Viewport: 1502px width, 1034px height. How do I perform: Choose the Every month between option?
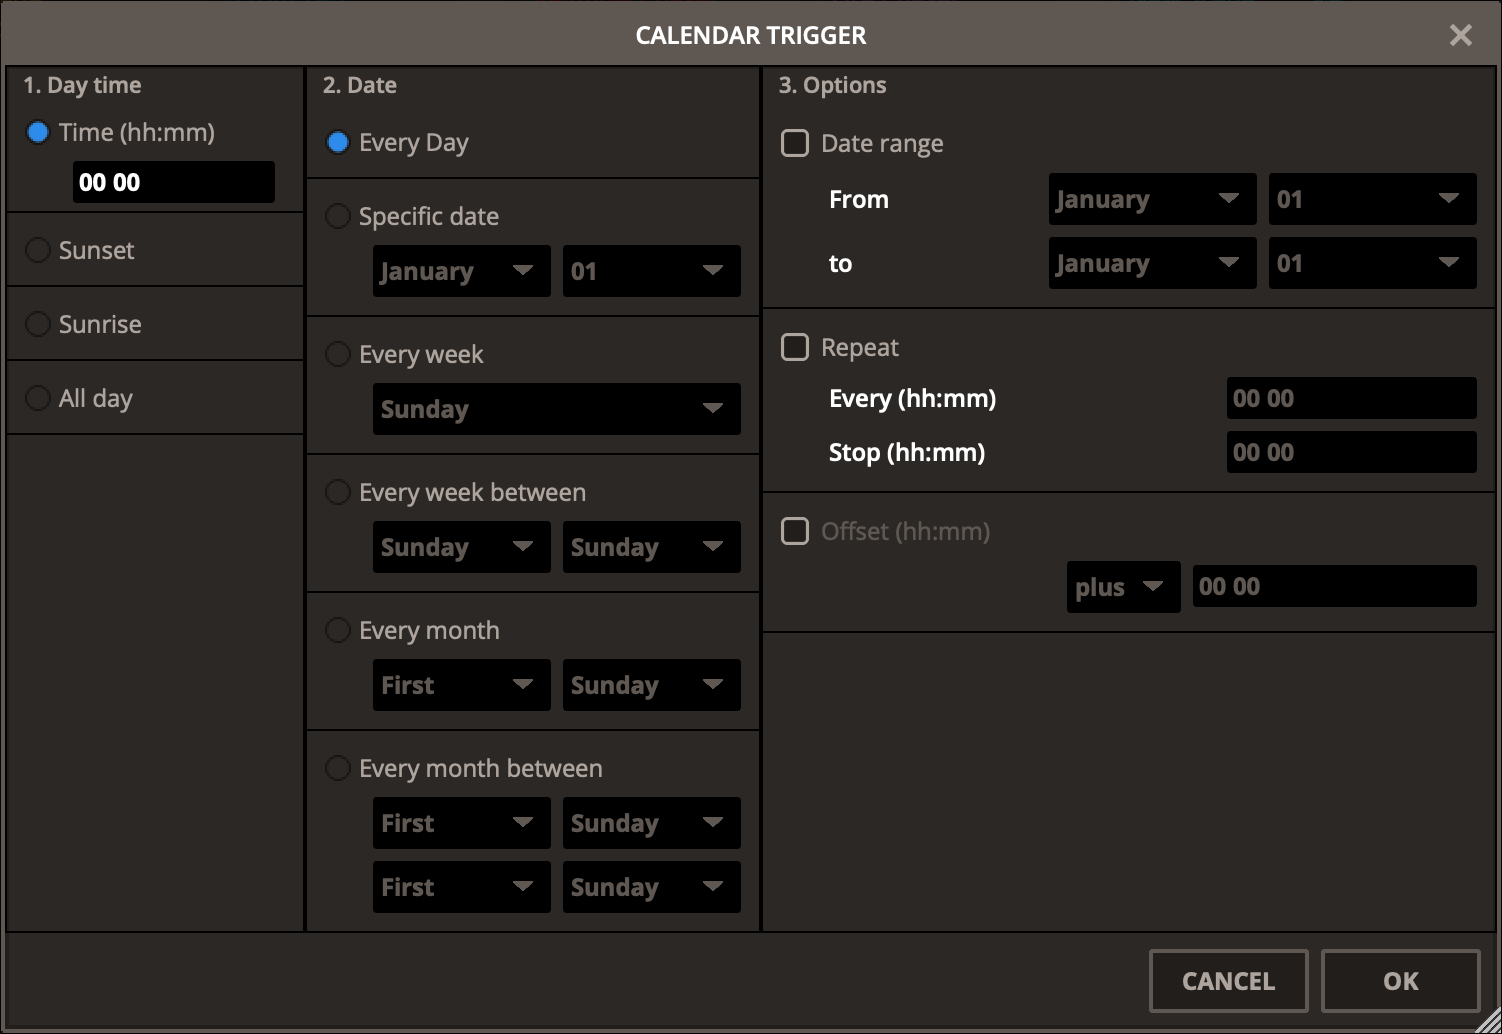(x=338, y=768)
